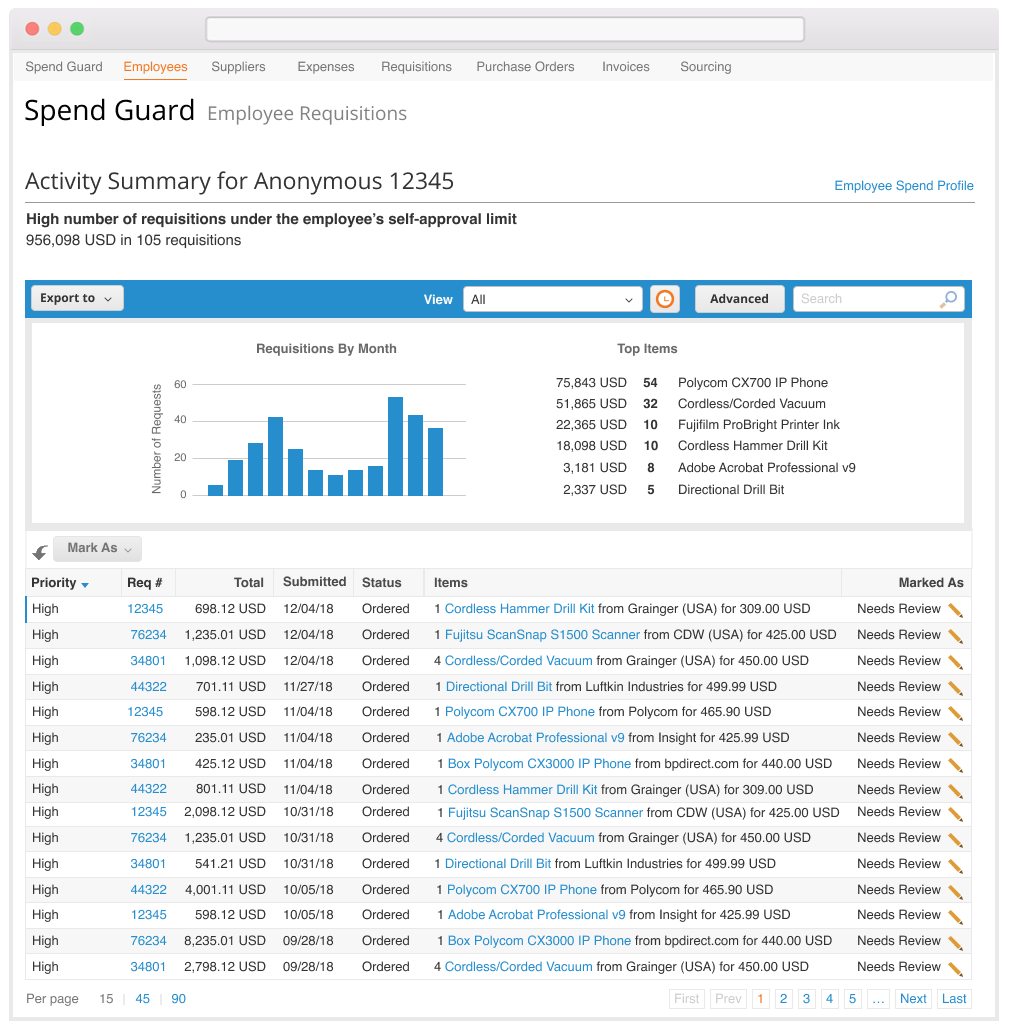This screenshot has height=1034, width=1009.
Task: Click pencil edit icon for requisition 698.12 USD
Action: (955, 610)
